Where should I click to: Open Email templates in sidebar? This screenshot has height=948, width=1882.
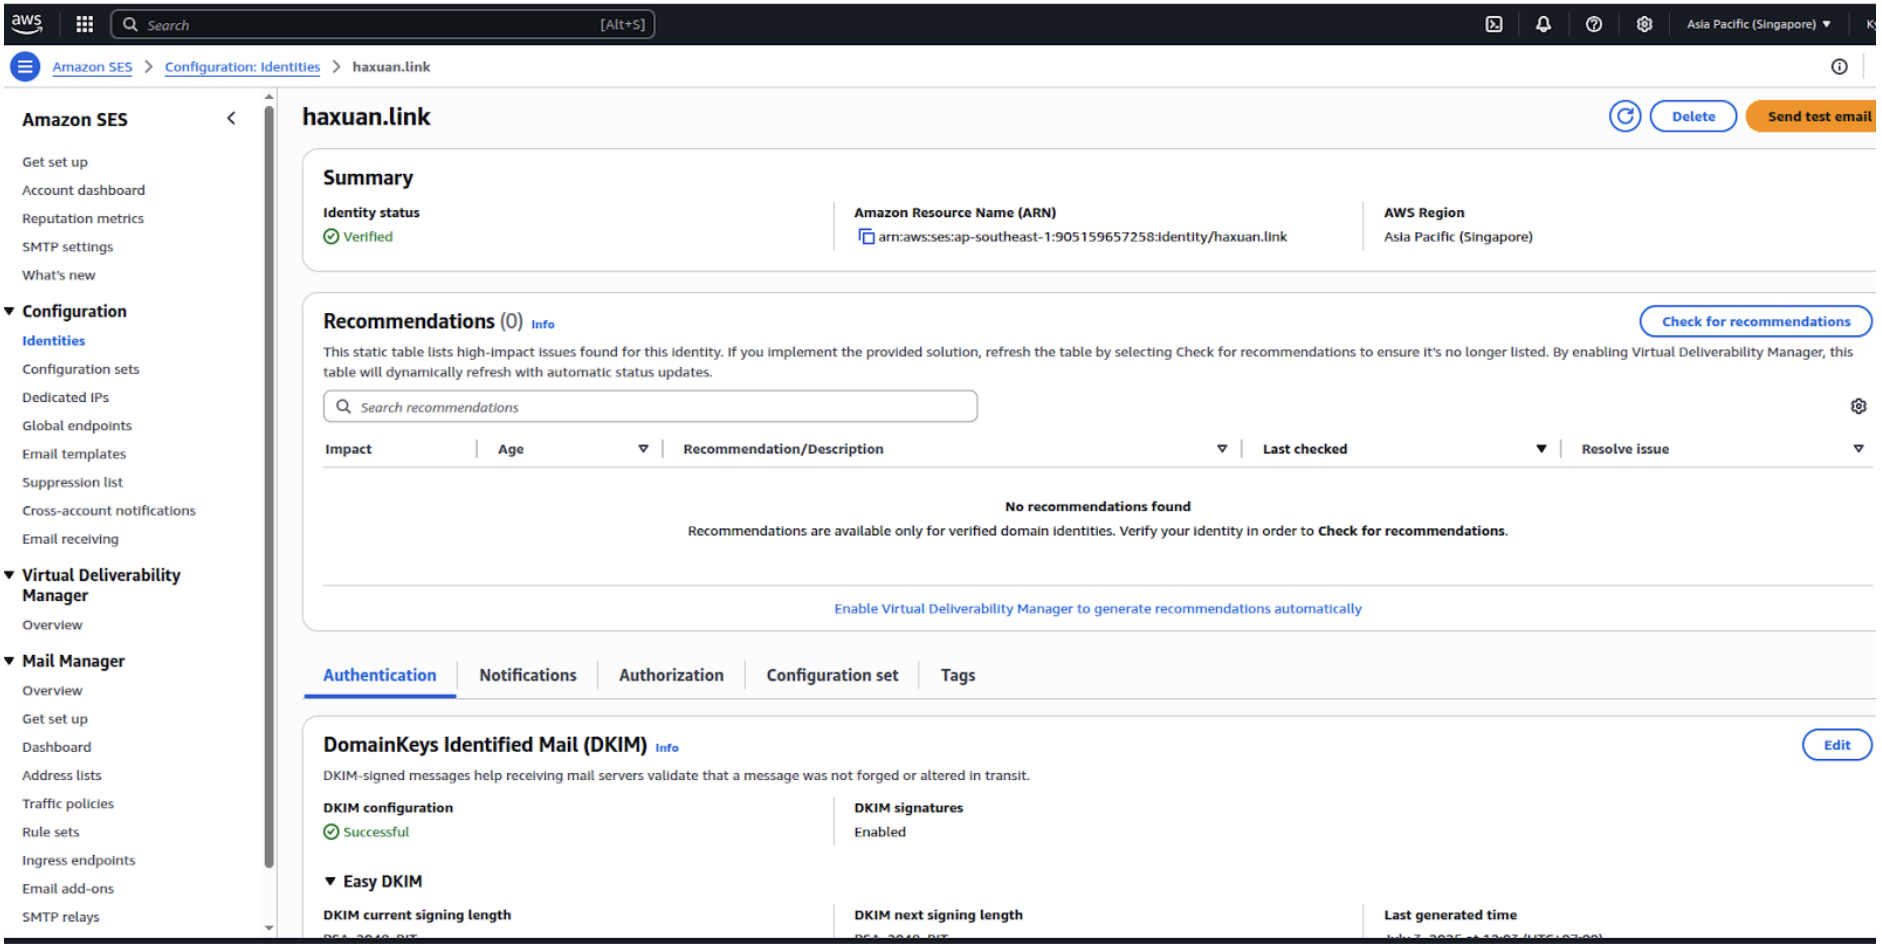(x=74, y=454)
